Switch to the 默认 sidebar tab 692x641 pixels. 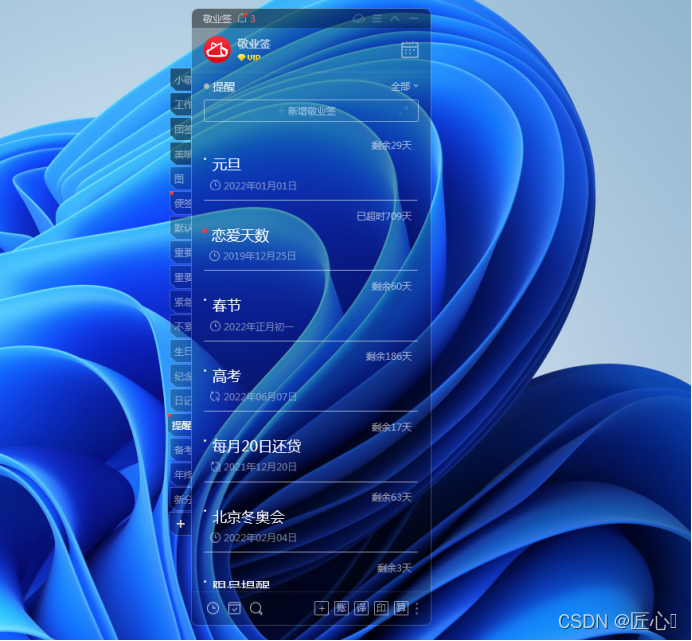pyautogui.click(x=182, y=228)
